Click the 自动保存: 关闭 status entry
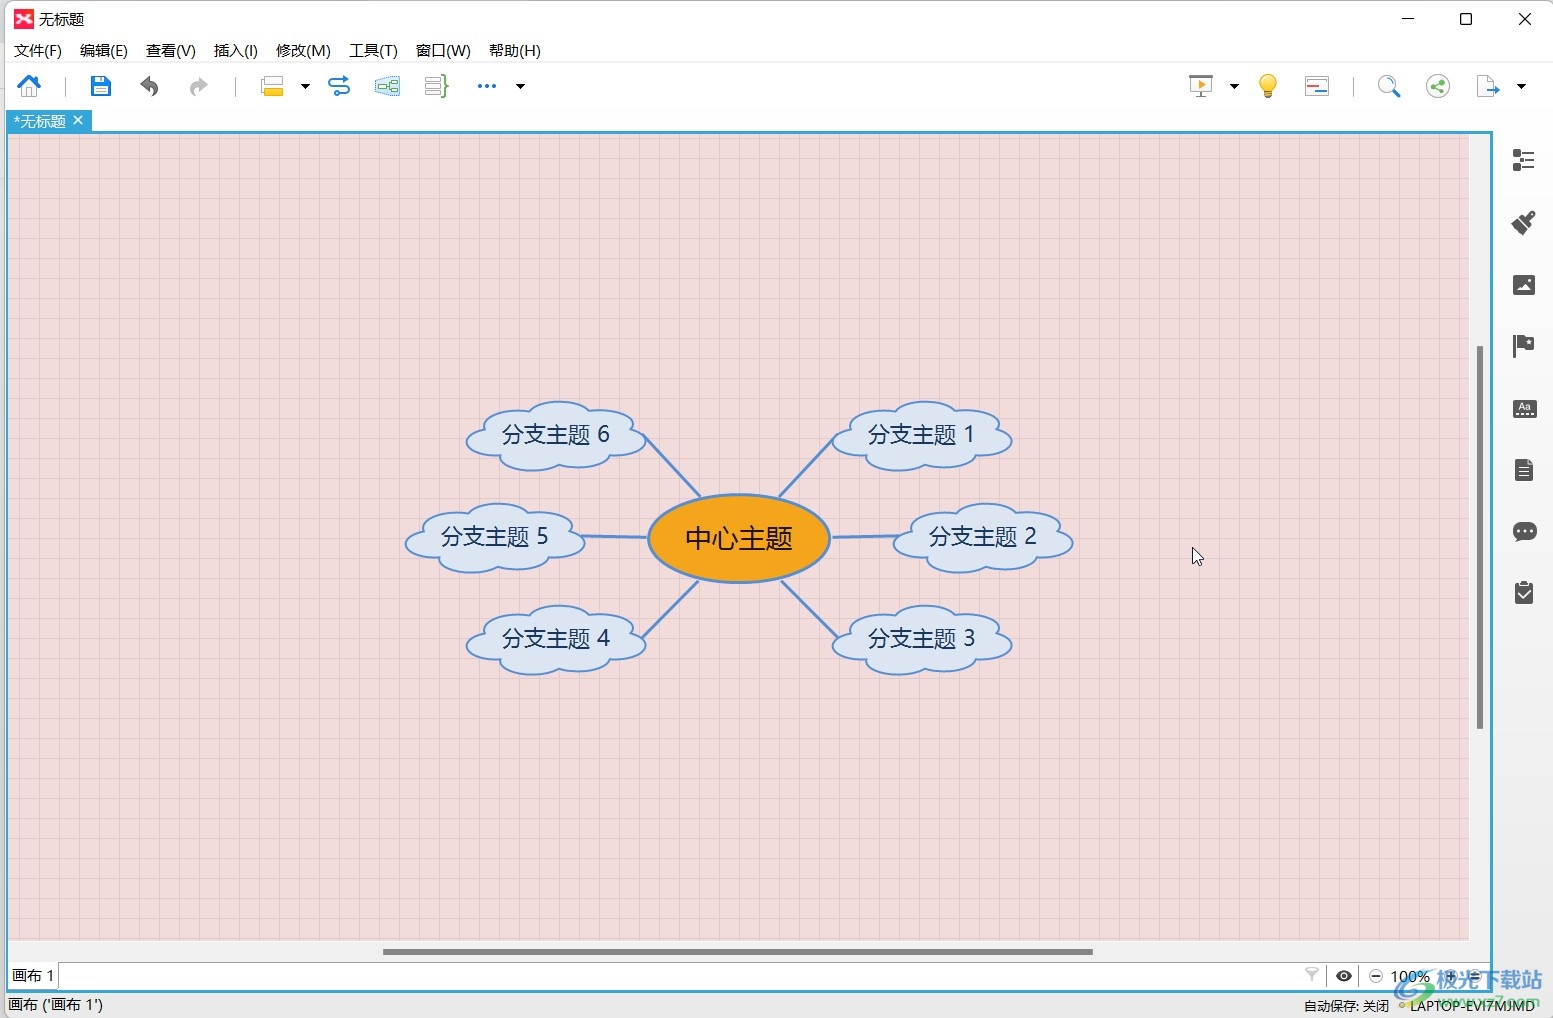This screenshot has height=1018, width=1553. pyautogui.click(x=1346, y=1006)
